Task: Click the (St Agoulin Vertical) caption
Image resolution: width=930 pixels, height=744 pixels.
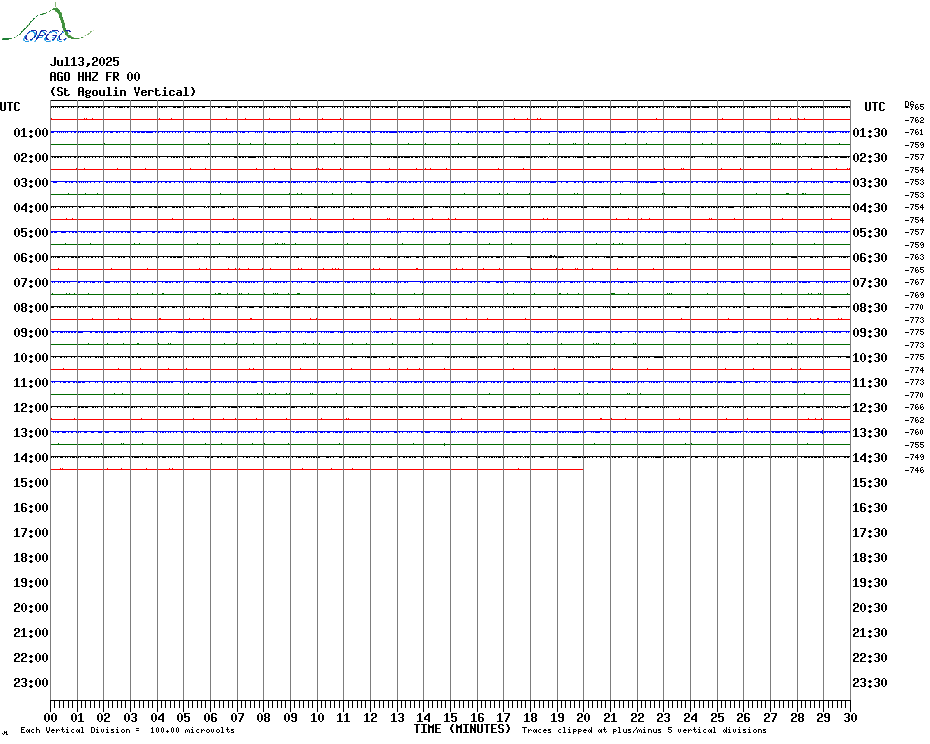Action: pyautogui.click(x=123, y=91)
